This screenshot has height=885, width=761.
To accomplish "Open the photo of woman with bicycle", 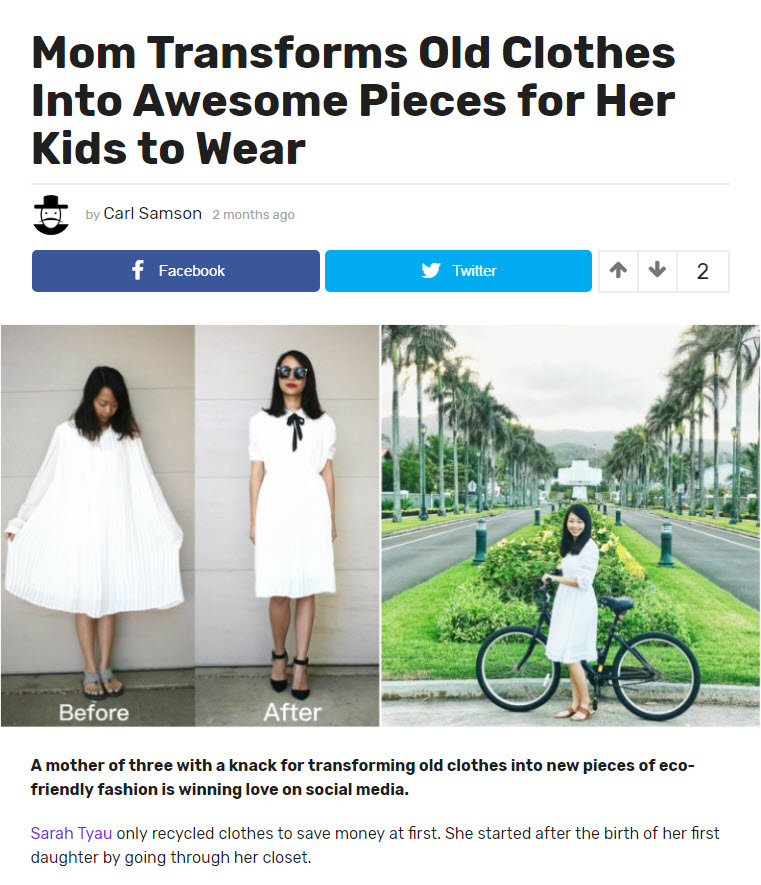I will (x=571, y=525).
